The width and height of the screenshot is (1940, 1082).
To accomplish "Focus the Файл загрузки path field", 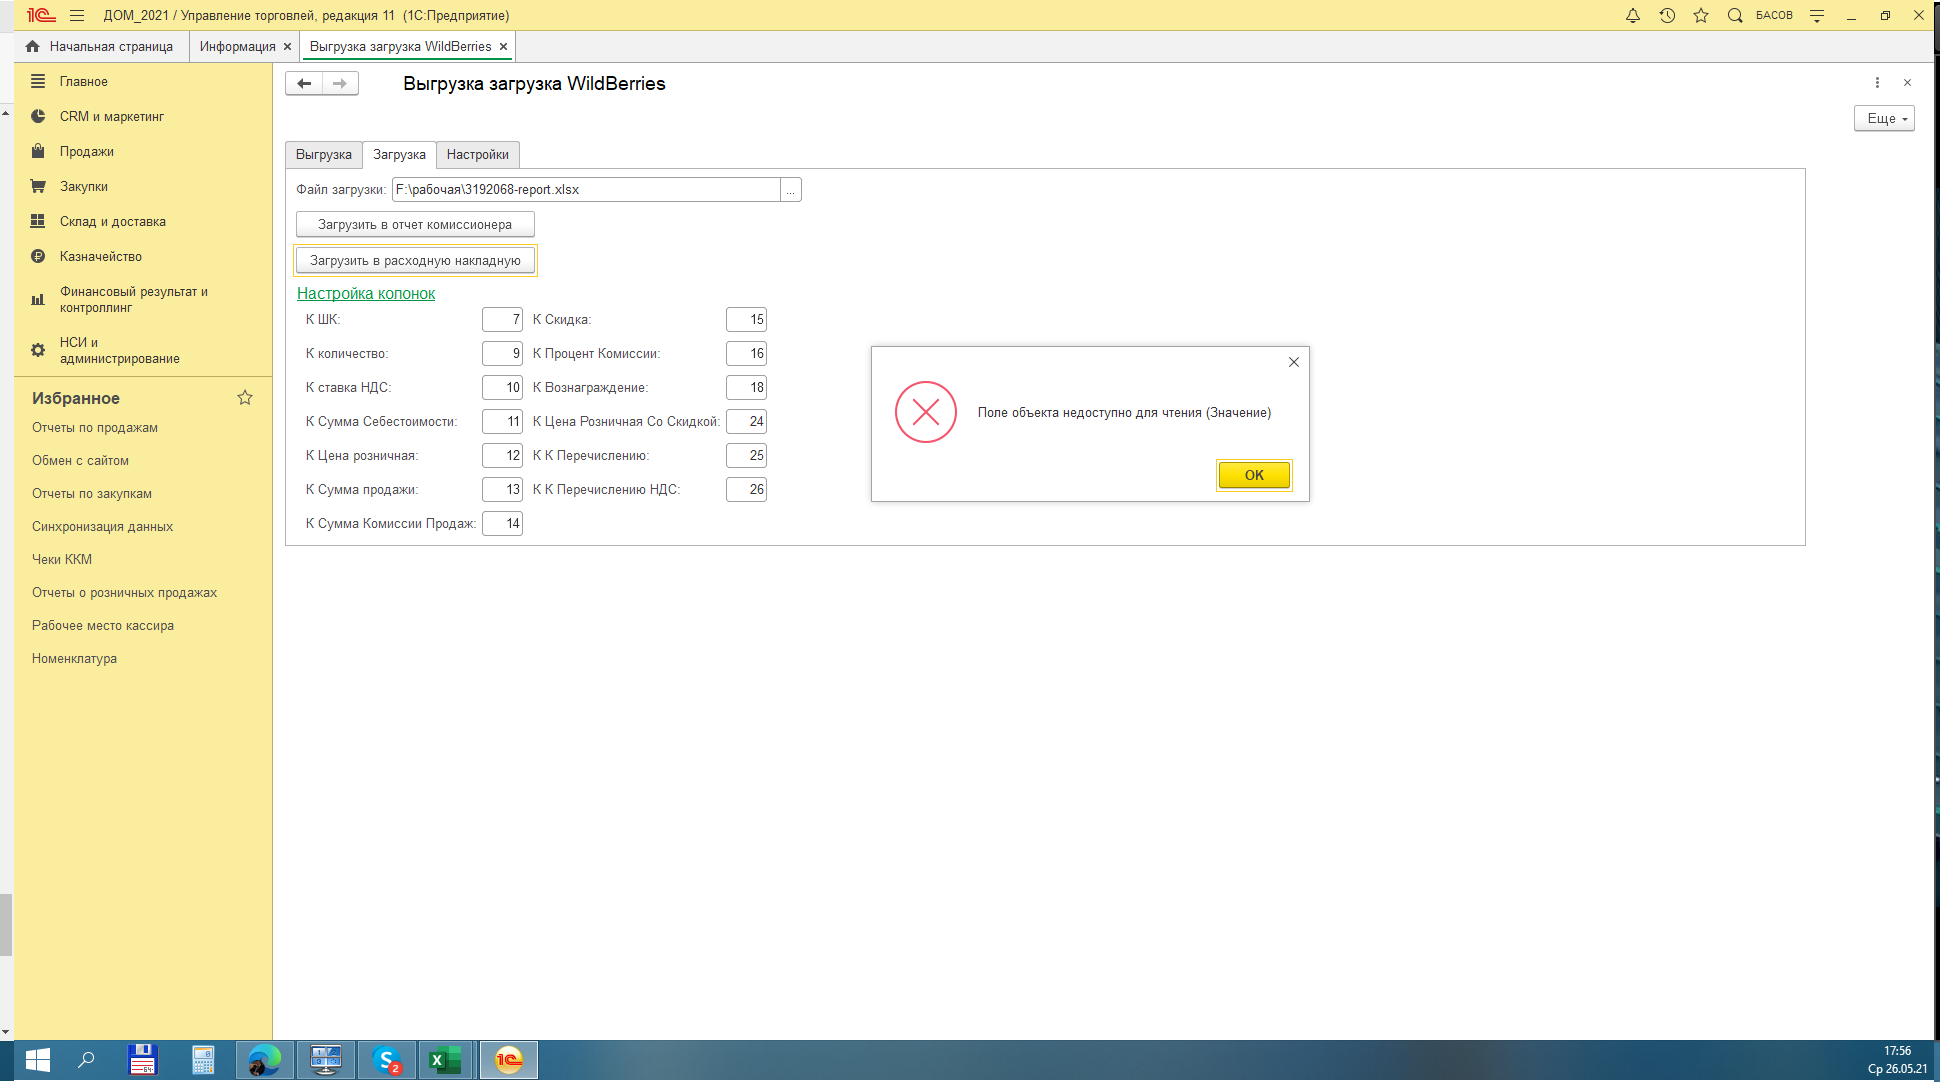I will (586, 190).
